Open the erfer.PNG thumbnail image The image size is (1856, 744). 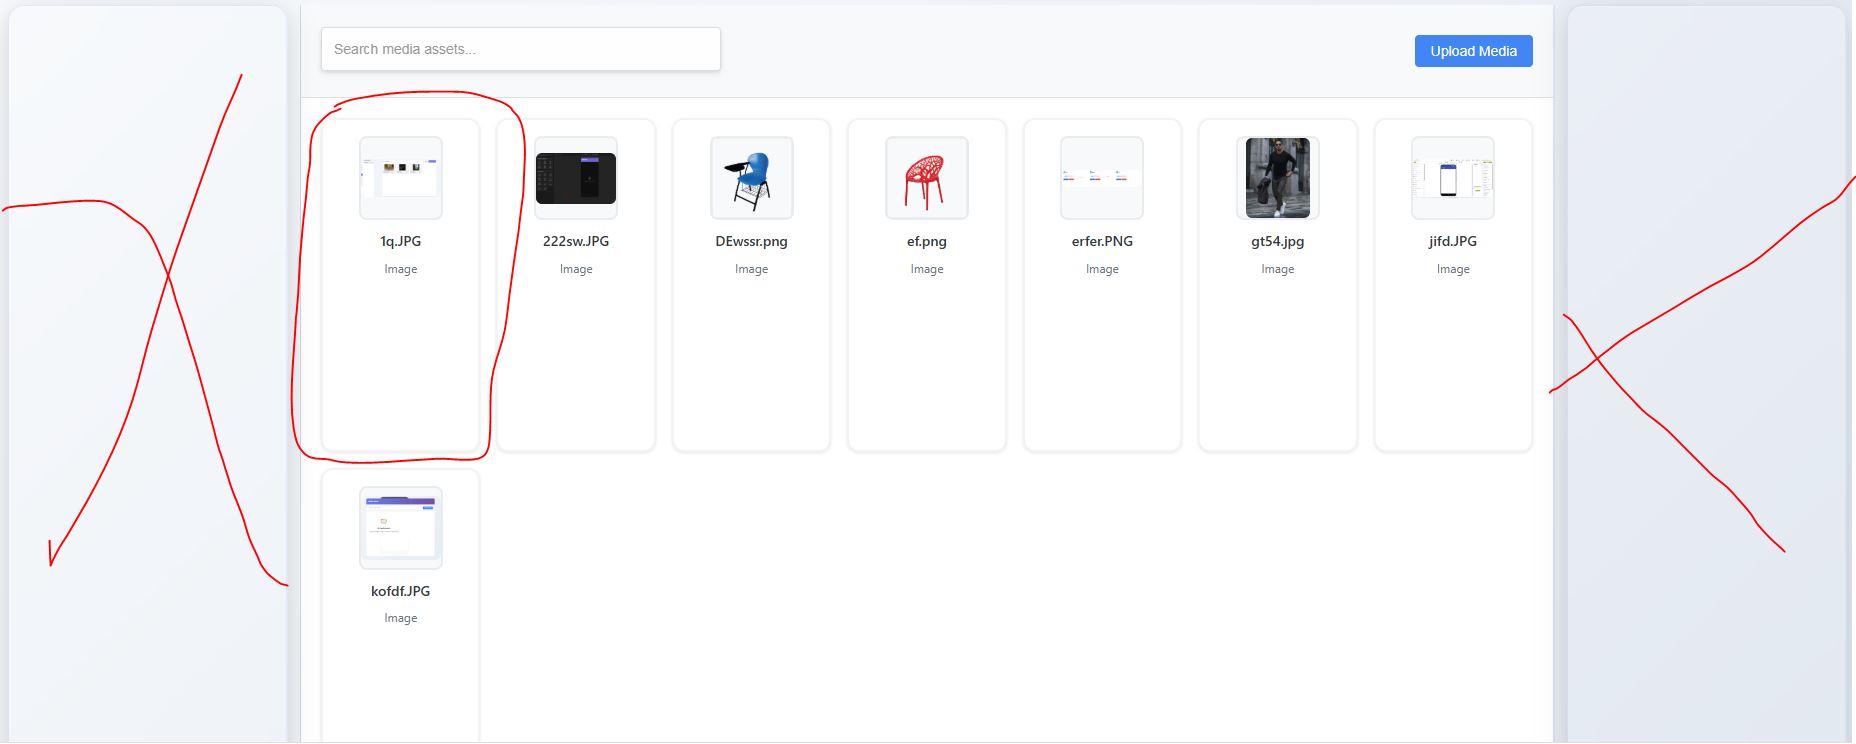point(1101,178)
